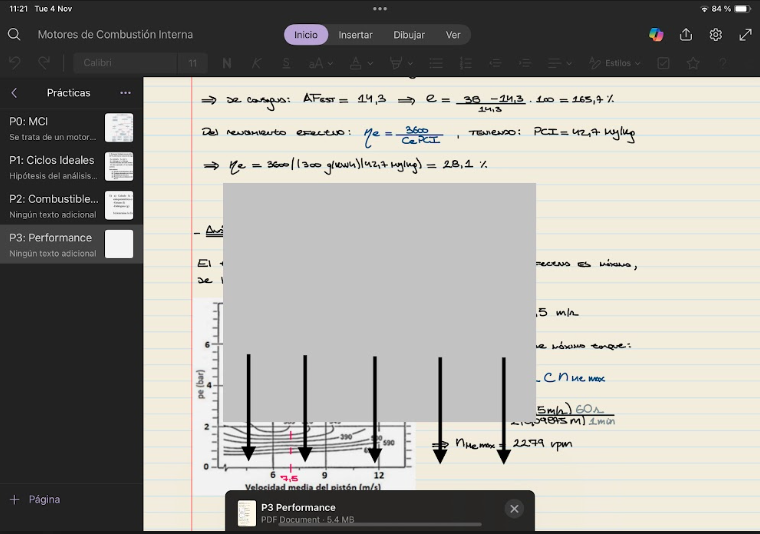Click notebook title Motores de Combustión Interna
Screen dimensions: 760x534
115,34
